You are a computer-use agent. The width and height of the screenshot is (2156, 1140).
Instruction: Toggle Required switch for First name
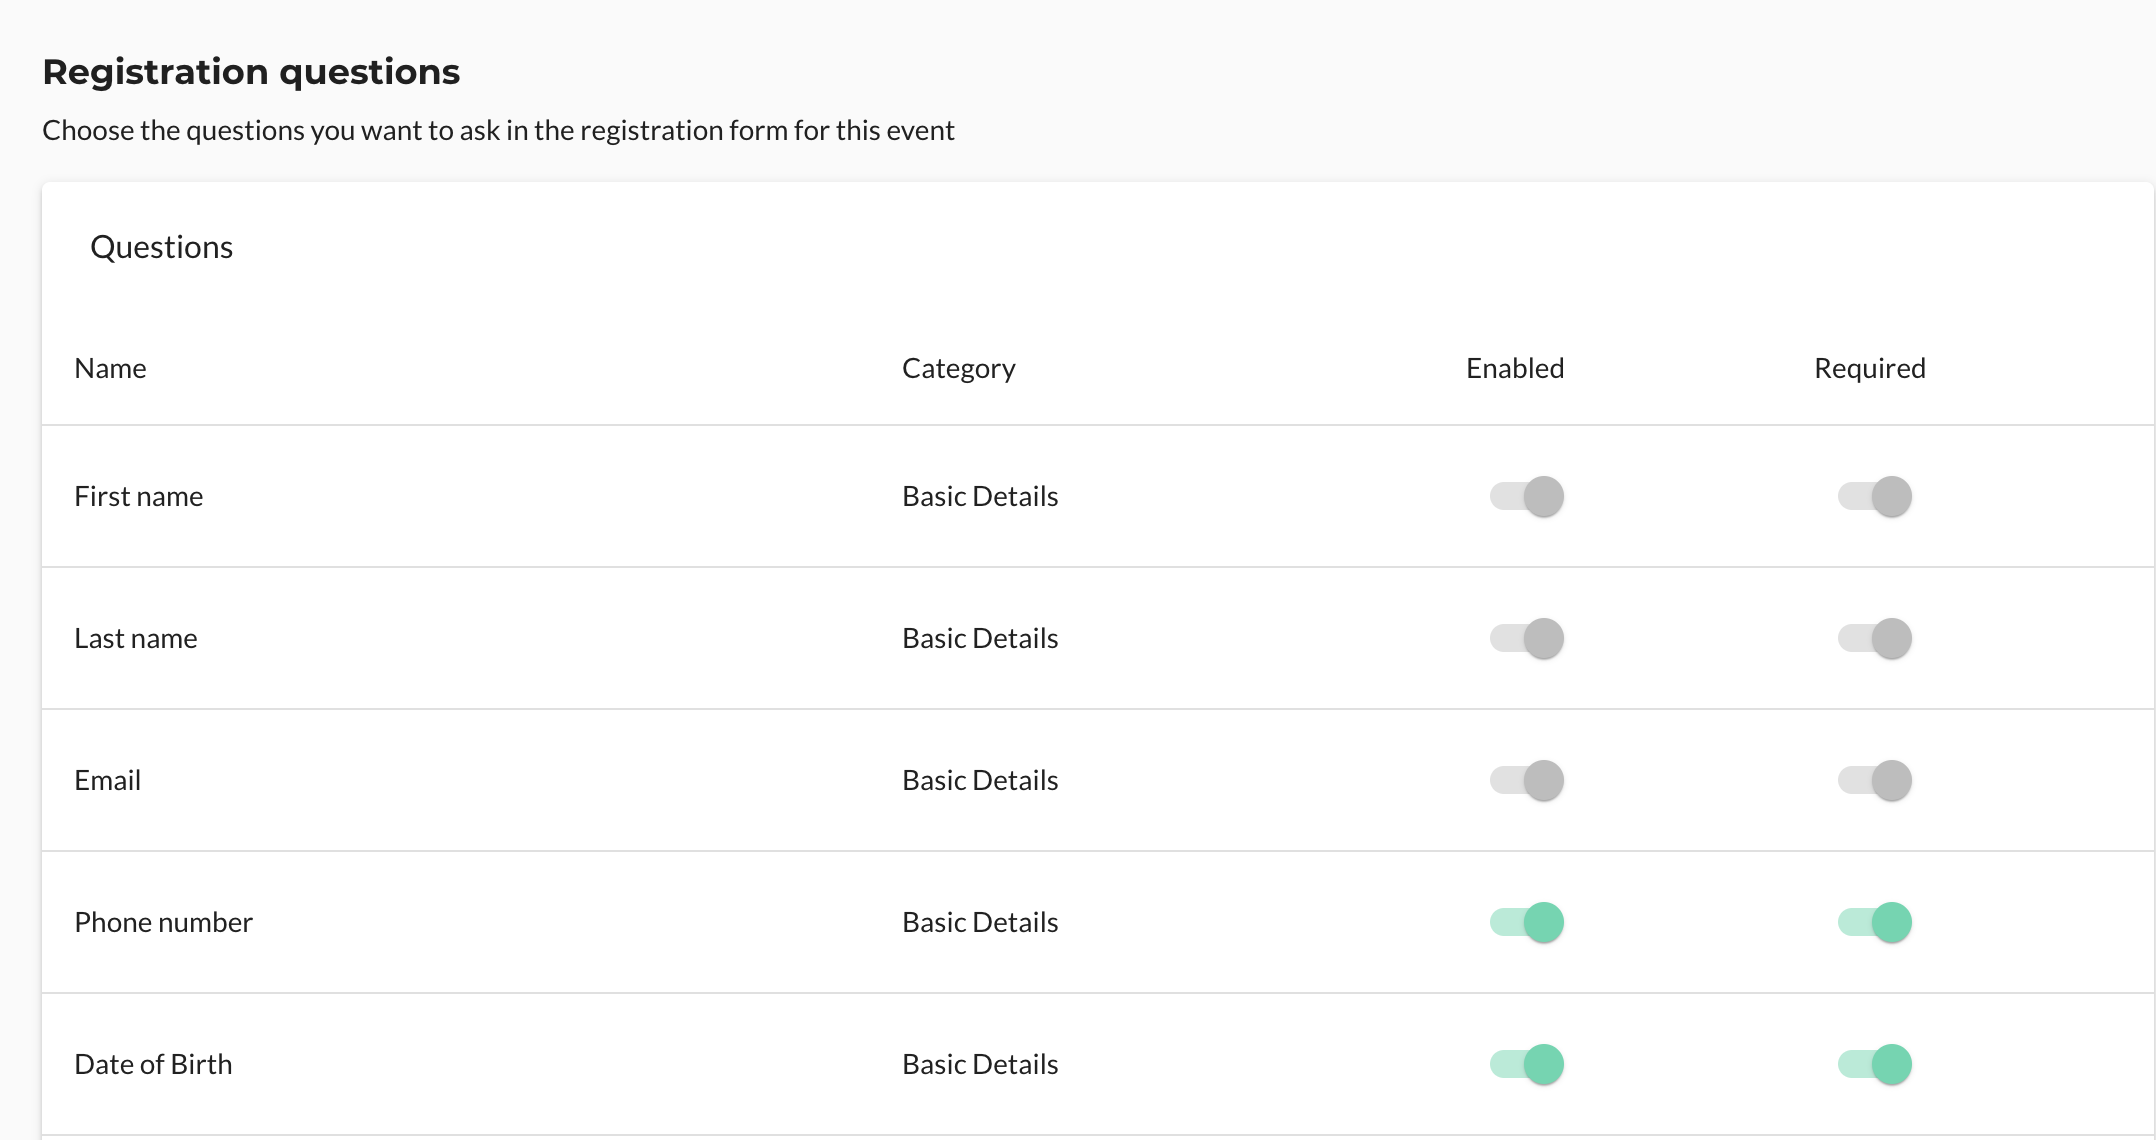click(x=1874, y=496)
